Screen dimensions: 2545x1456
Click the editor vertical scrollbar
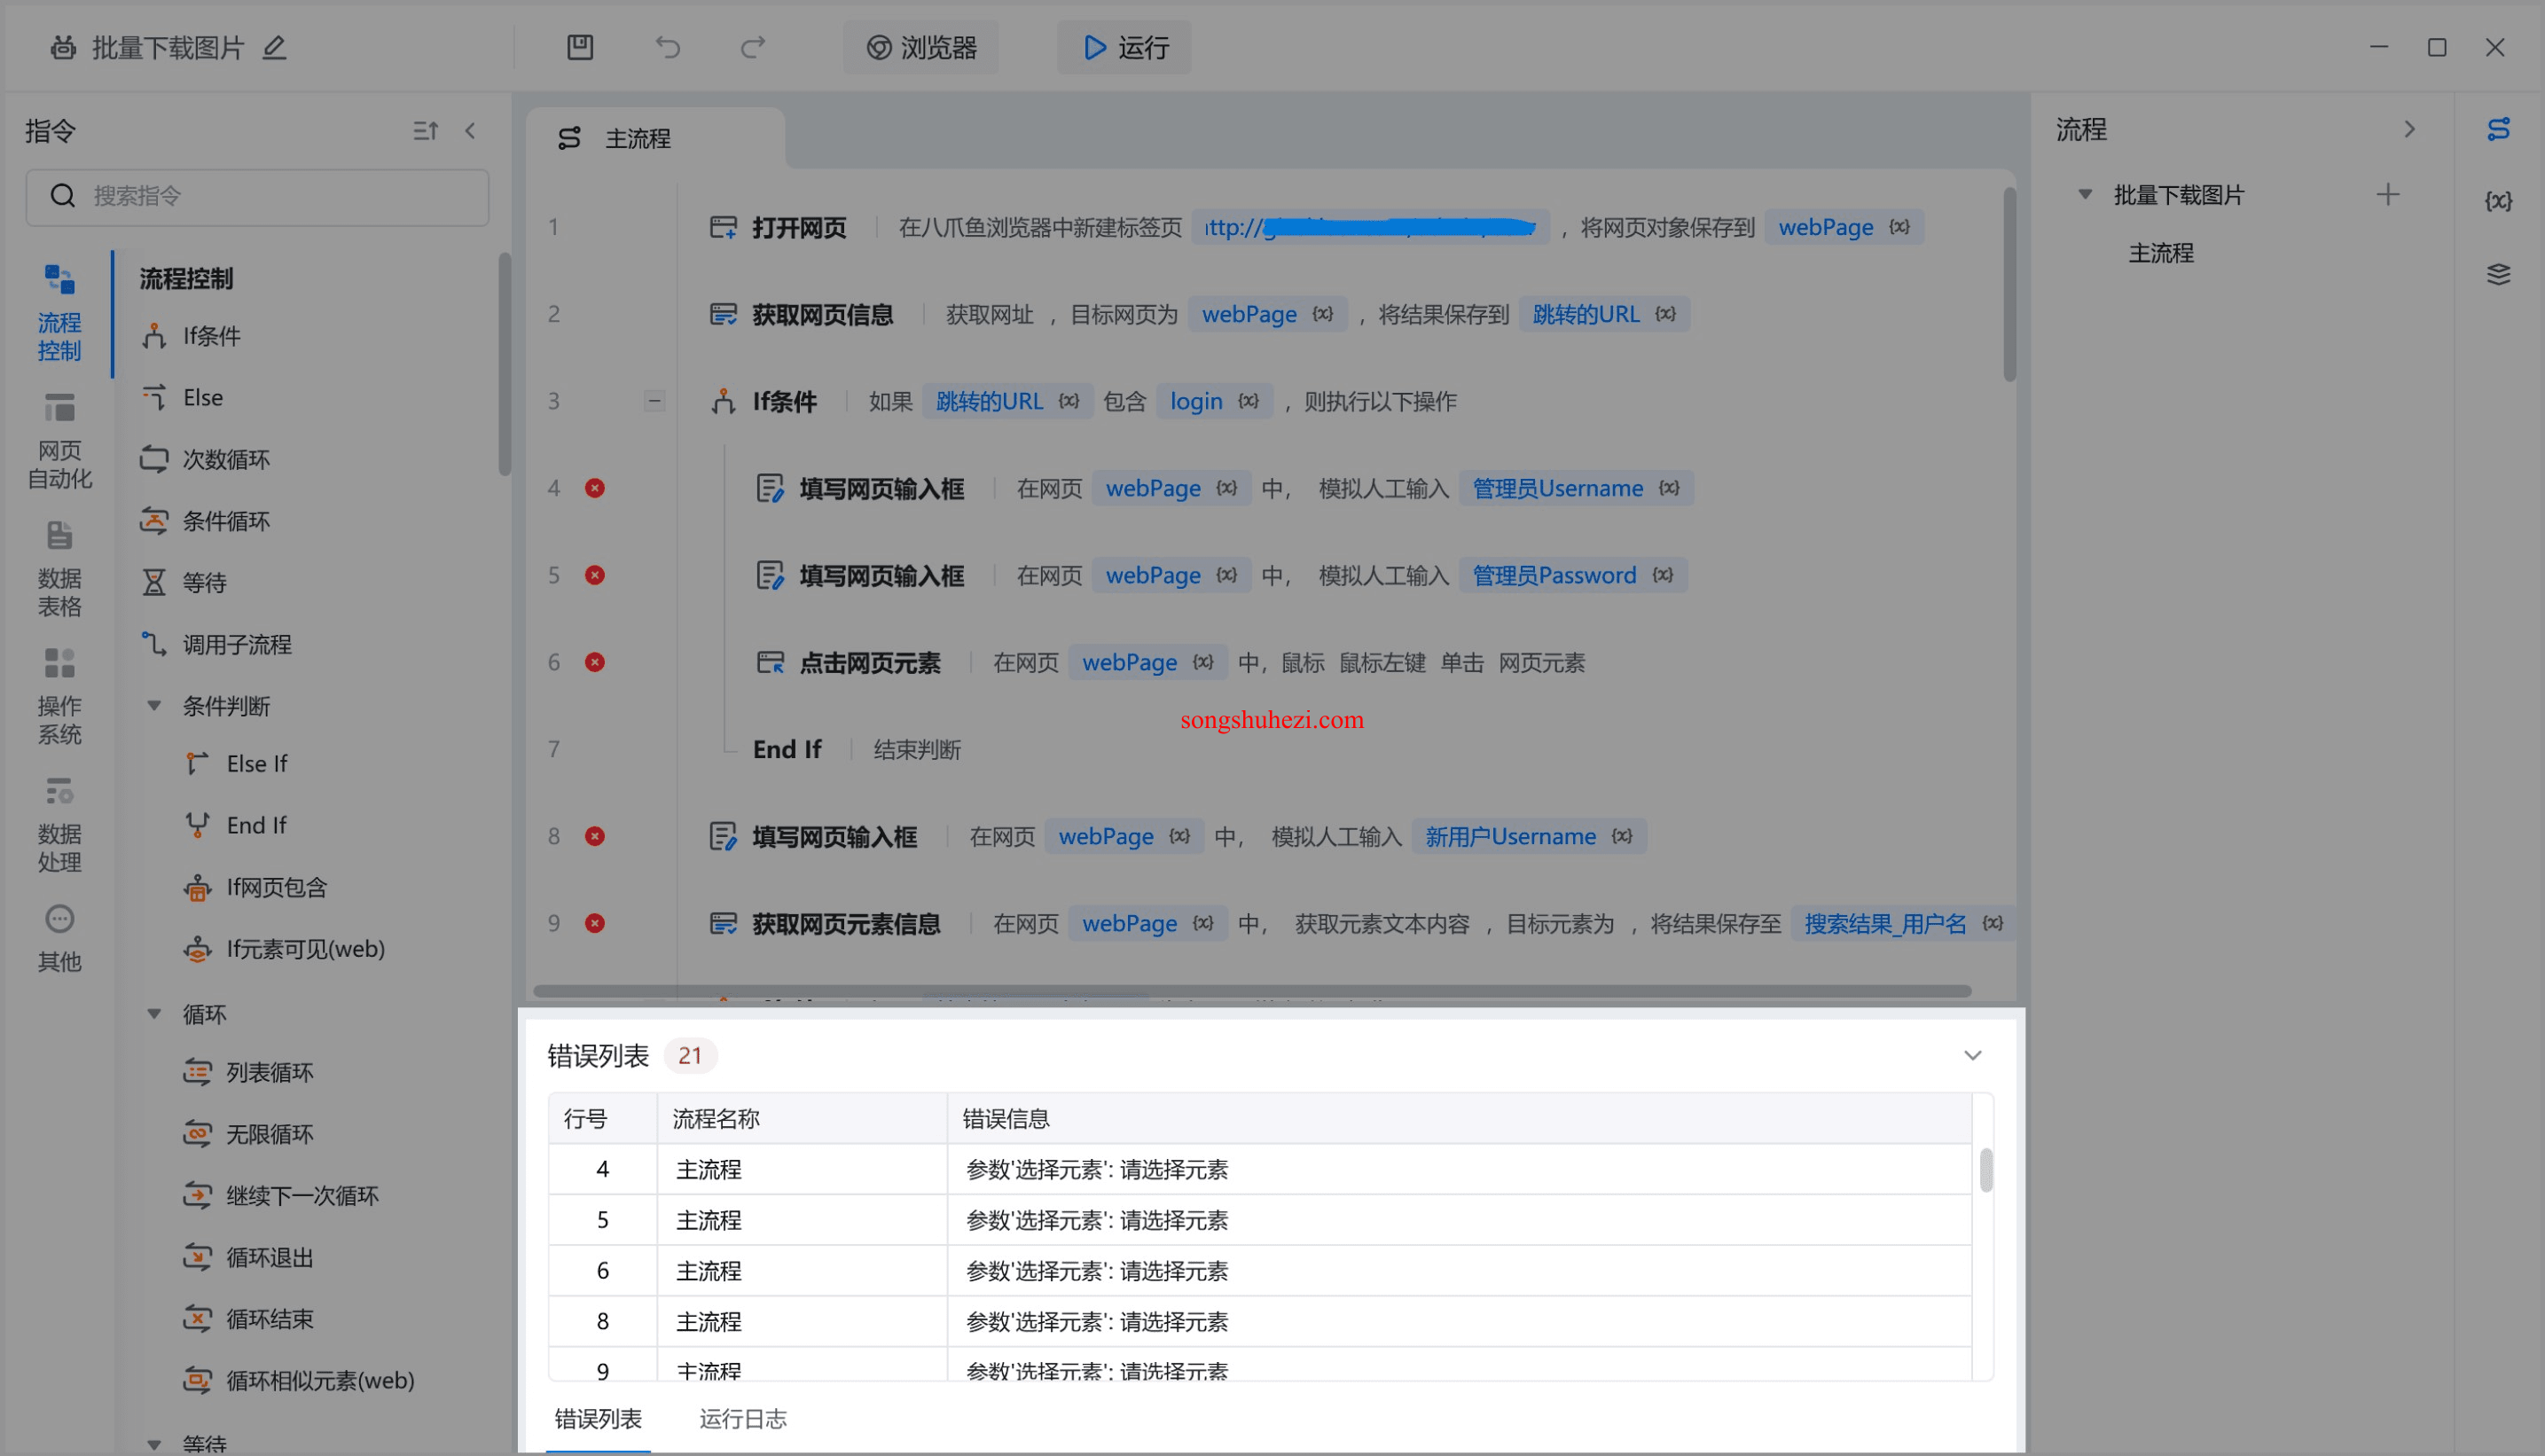2009,285
